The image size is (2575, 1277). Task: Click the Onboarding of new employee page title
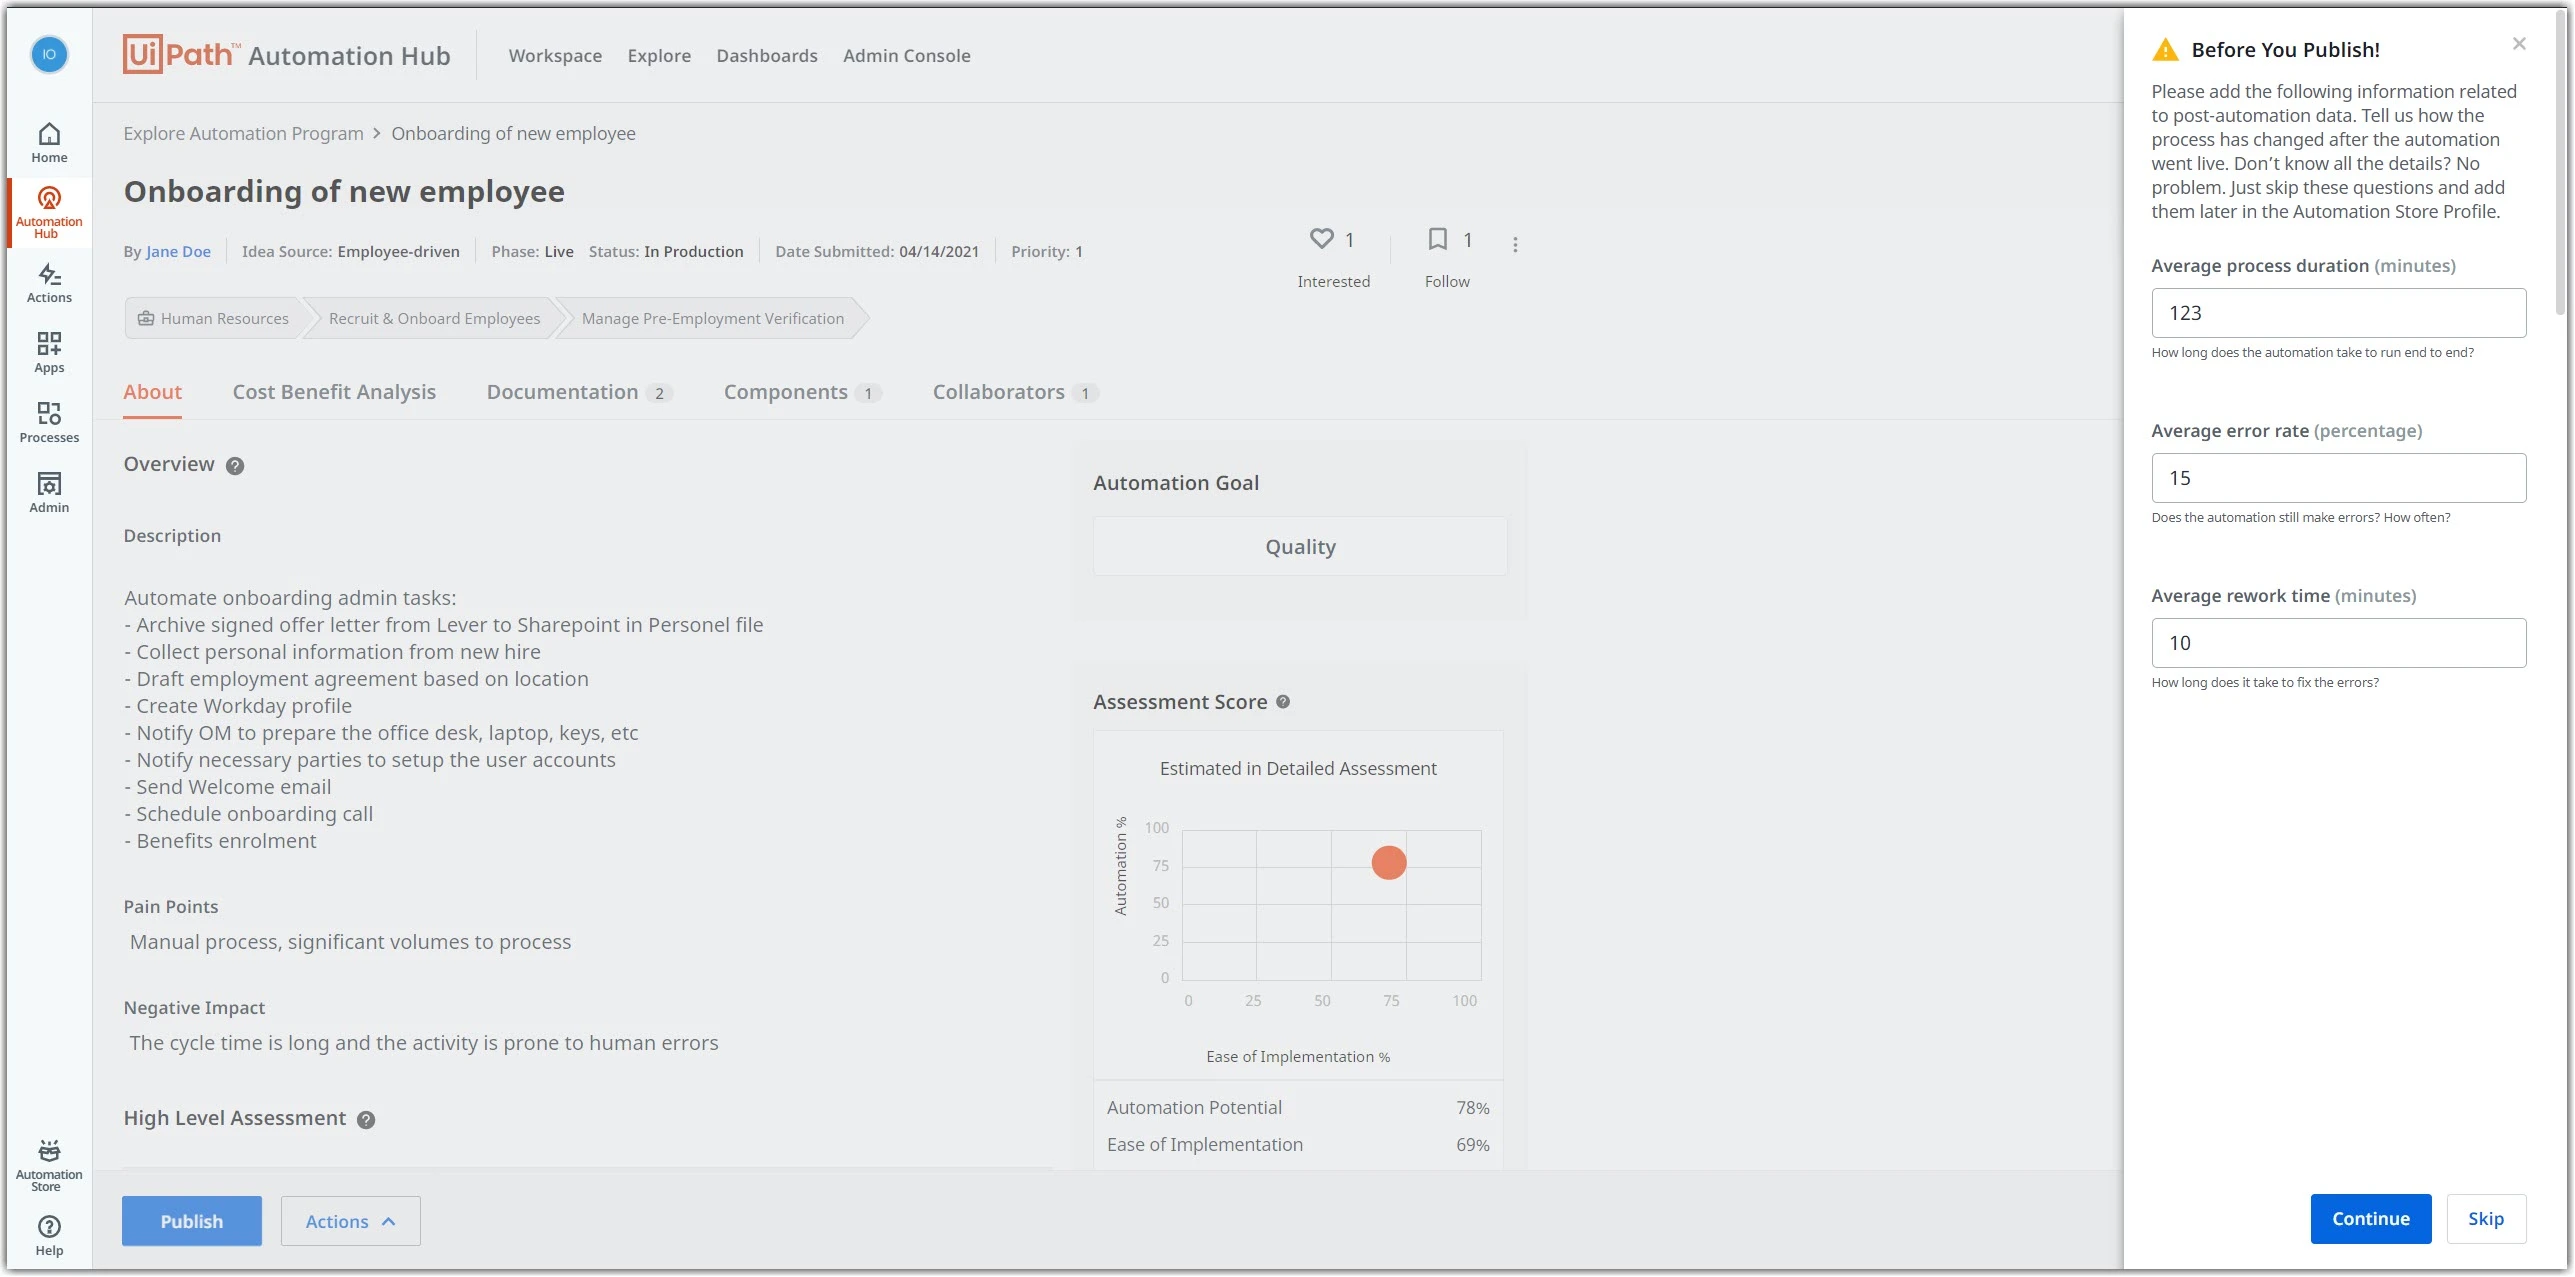point(344,191)
